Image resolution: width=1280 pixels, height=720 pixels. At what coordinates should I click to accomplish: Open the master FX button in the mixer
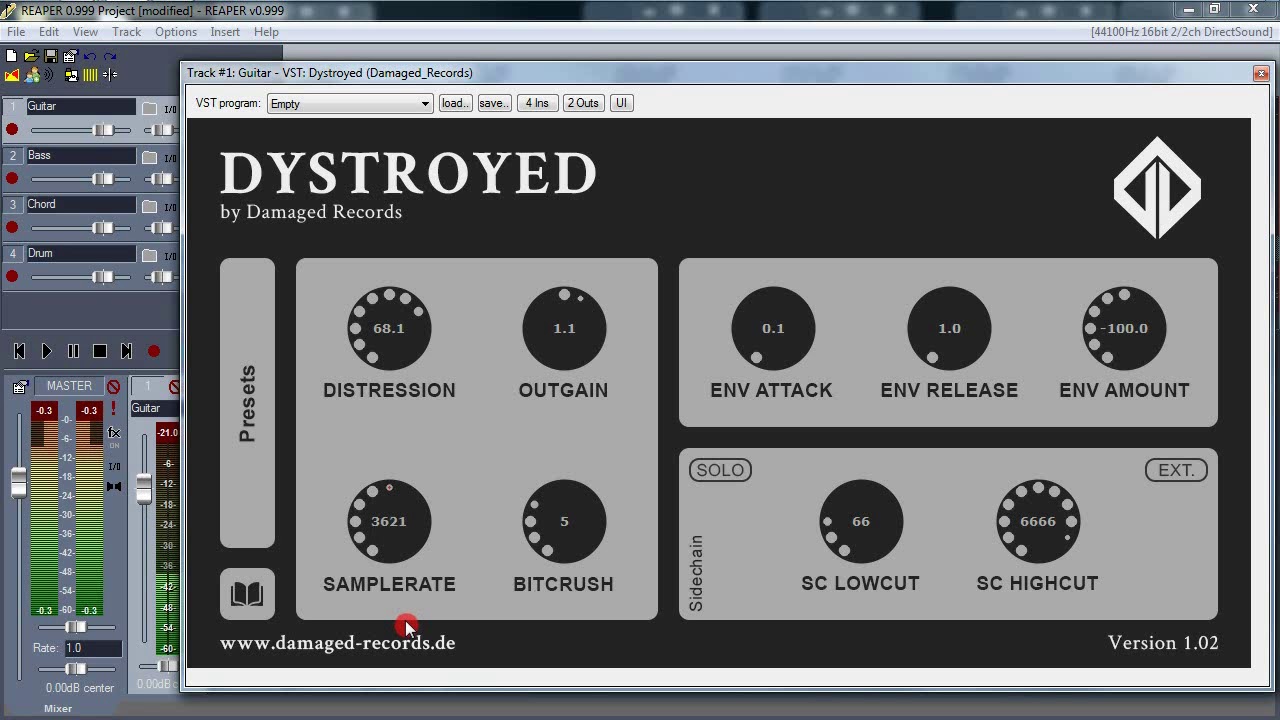(114, 432)
